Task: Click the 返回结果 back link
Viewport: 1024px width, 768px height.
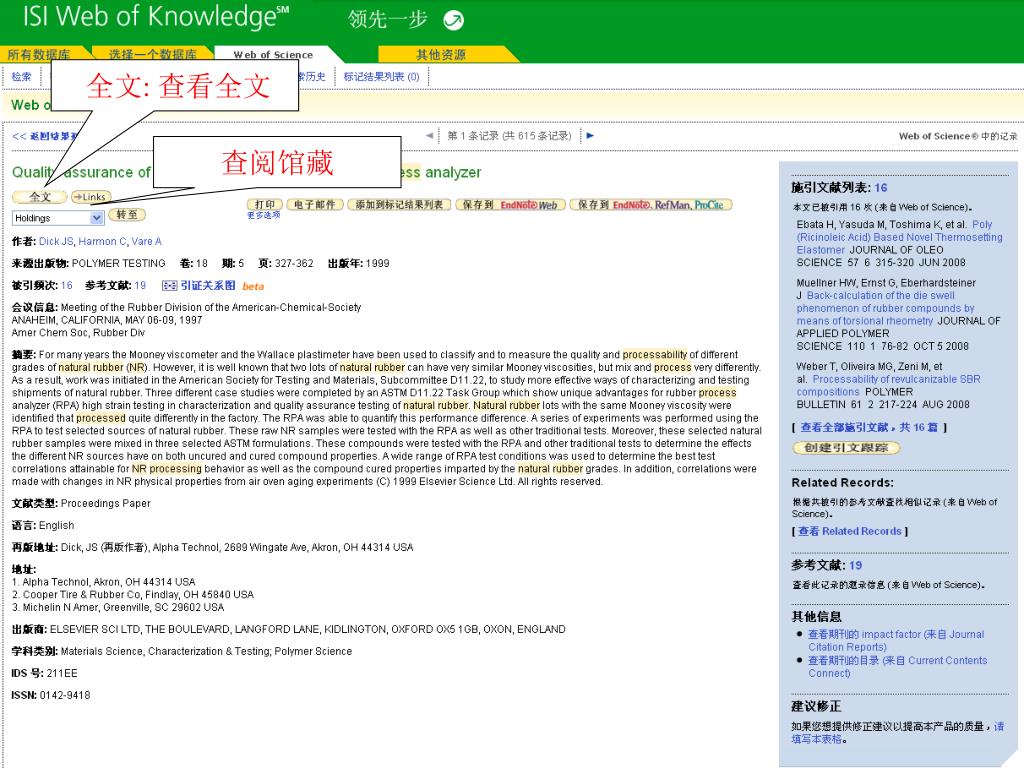Action: coord(44,136)
